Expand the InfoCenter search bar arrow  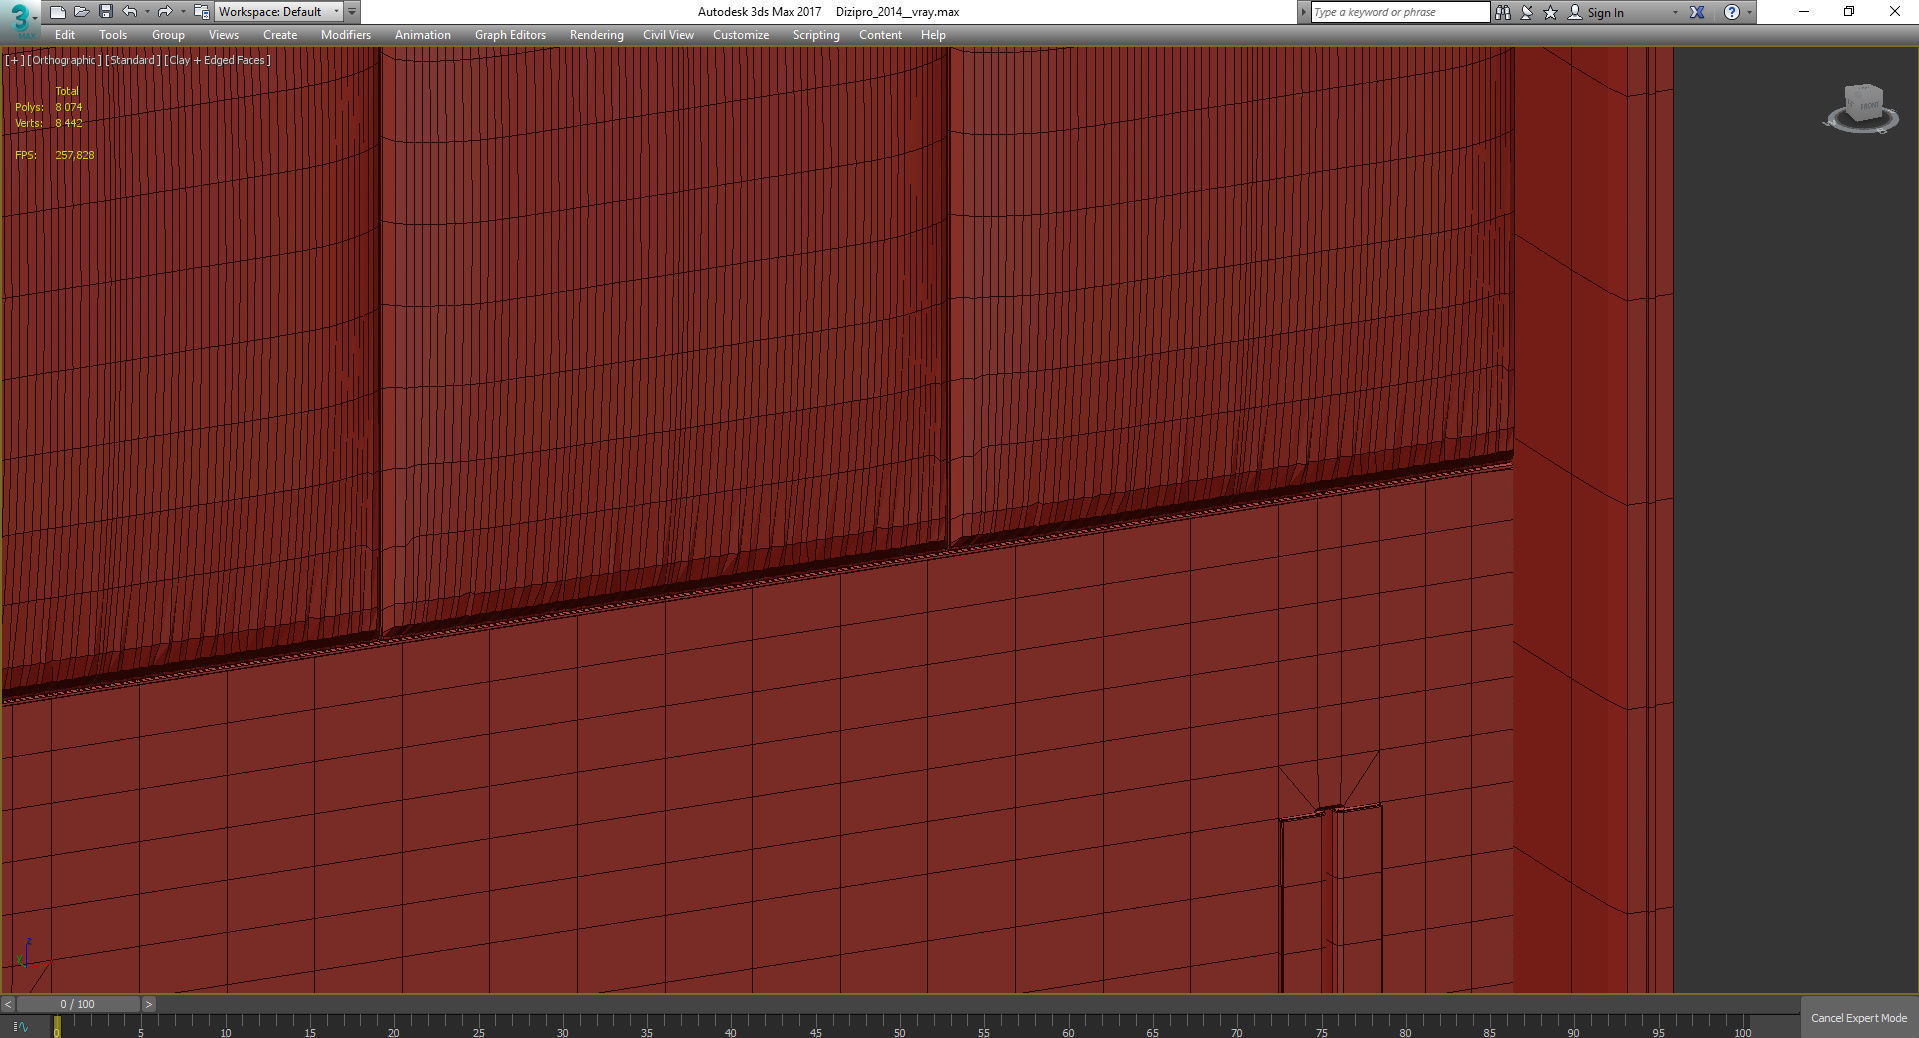1303,12
